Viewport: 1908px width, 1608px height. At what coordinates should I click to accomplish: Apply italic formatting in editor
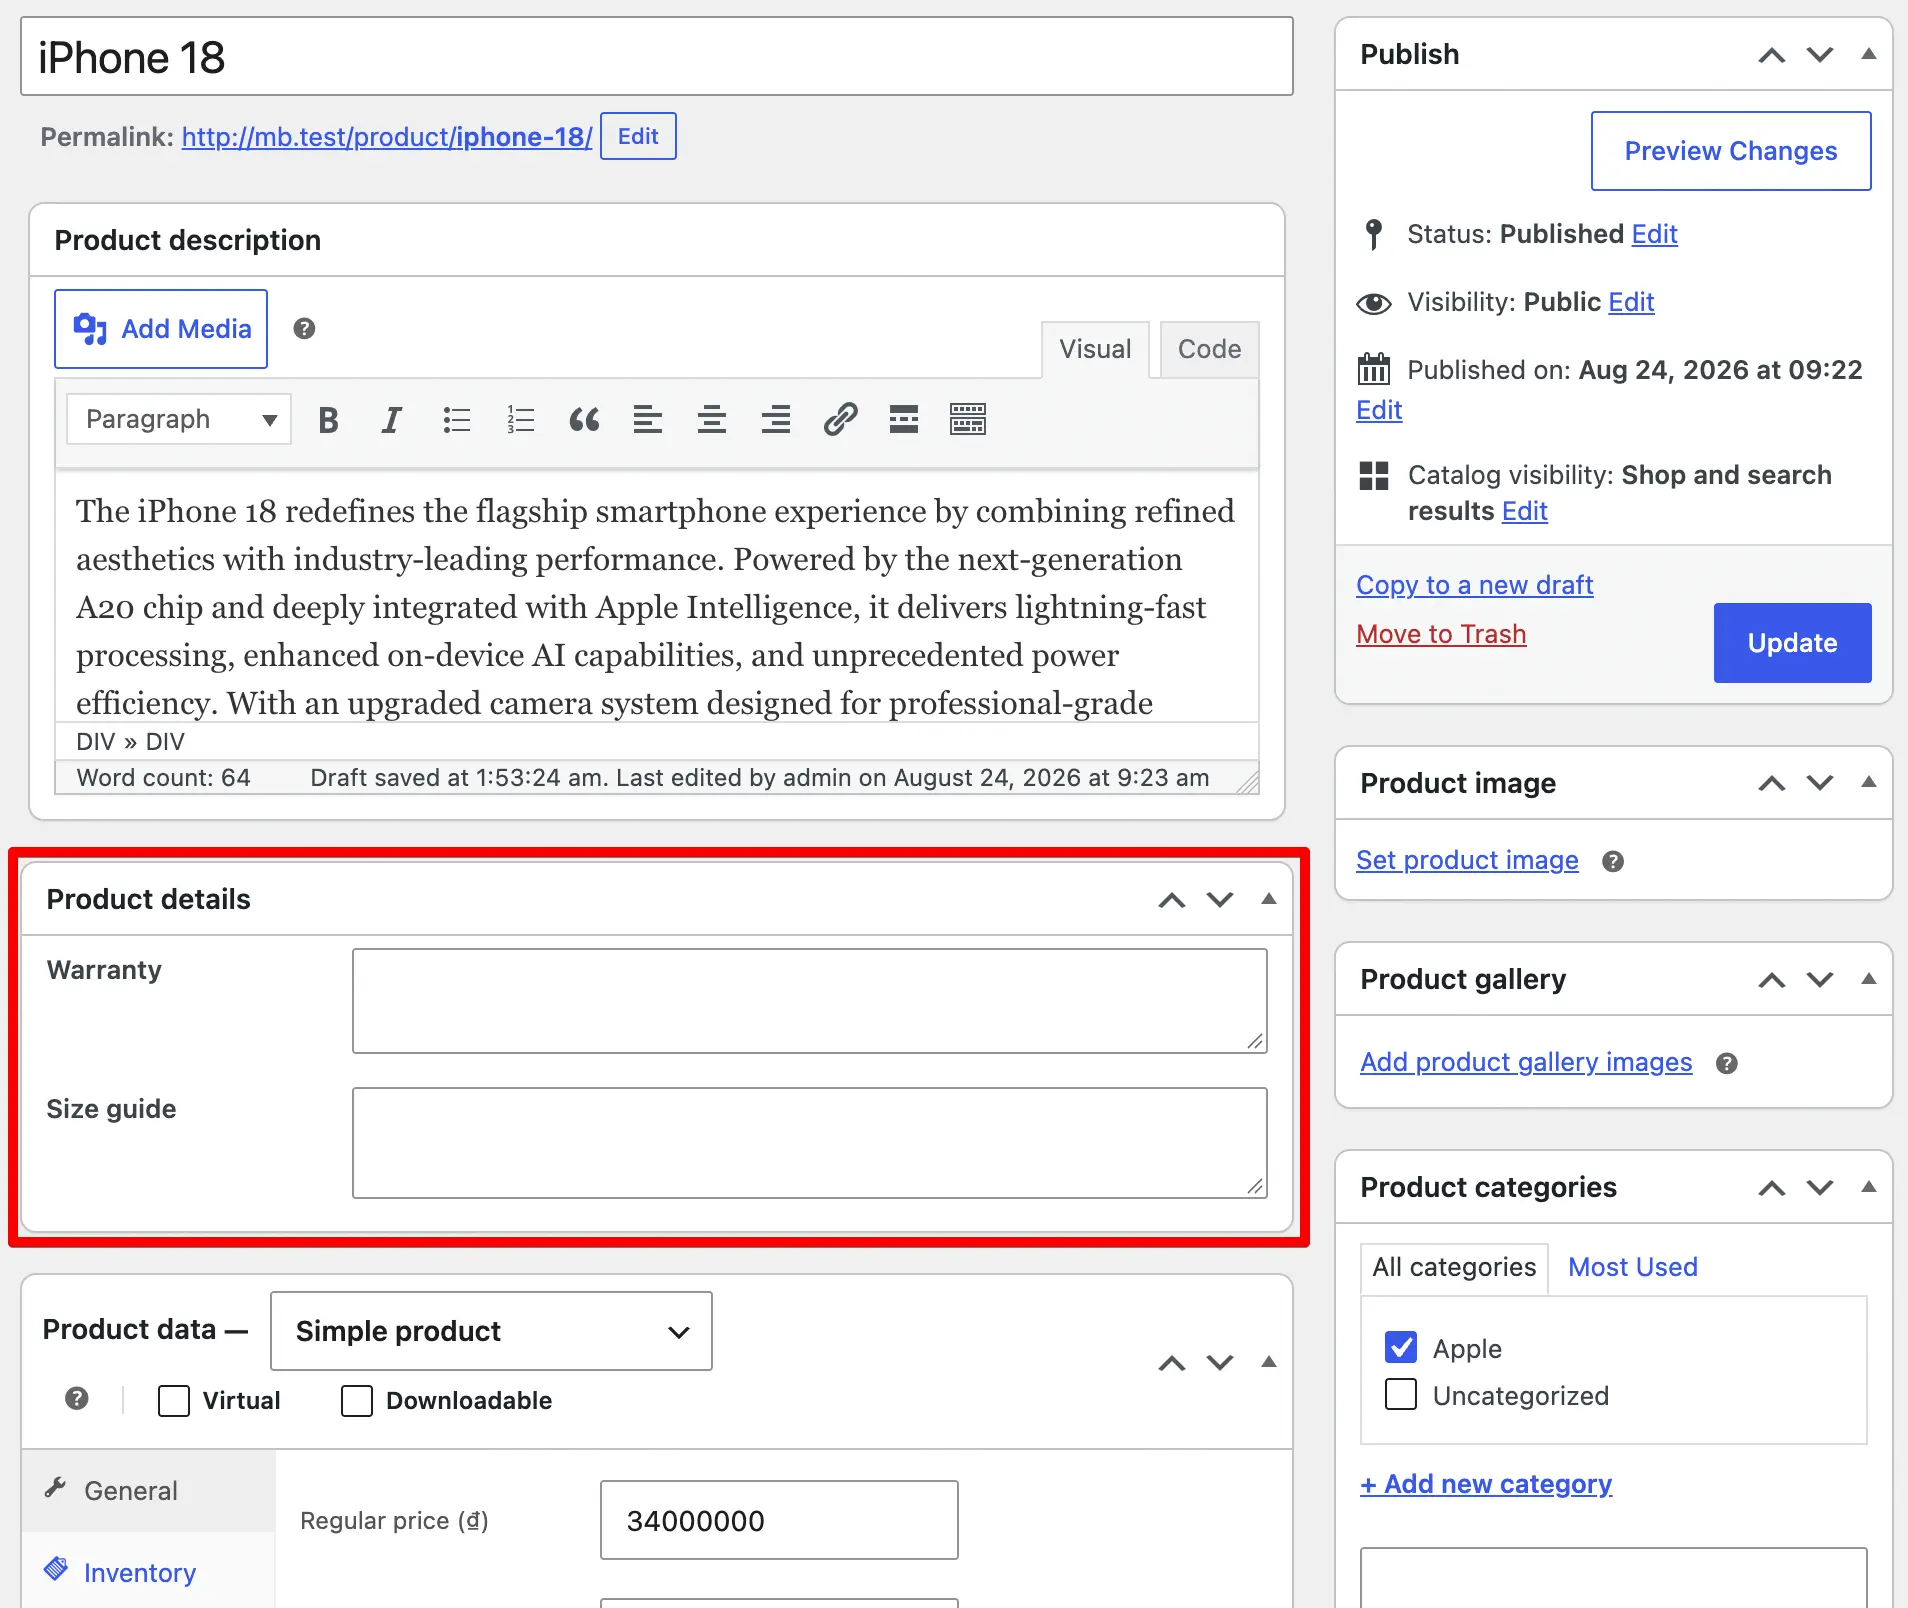coord(392,420)
